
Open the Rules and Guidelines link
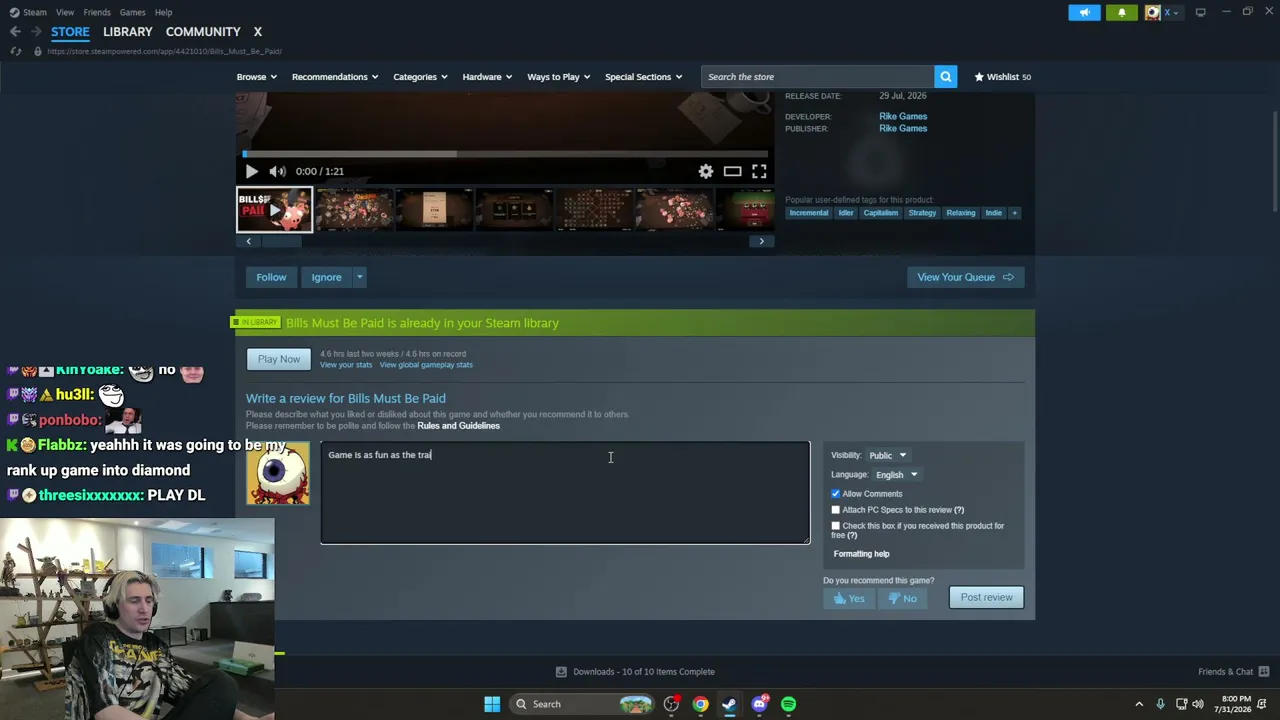[458, 426]
